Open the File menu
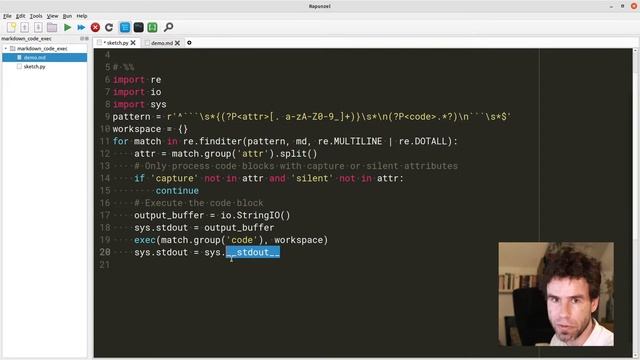This screenshot has height=360, width=640. (7, 16)
